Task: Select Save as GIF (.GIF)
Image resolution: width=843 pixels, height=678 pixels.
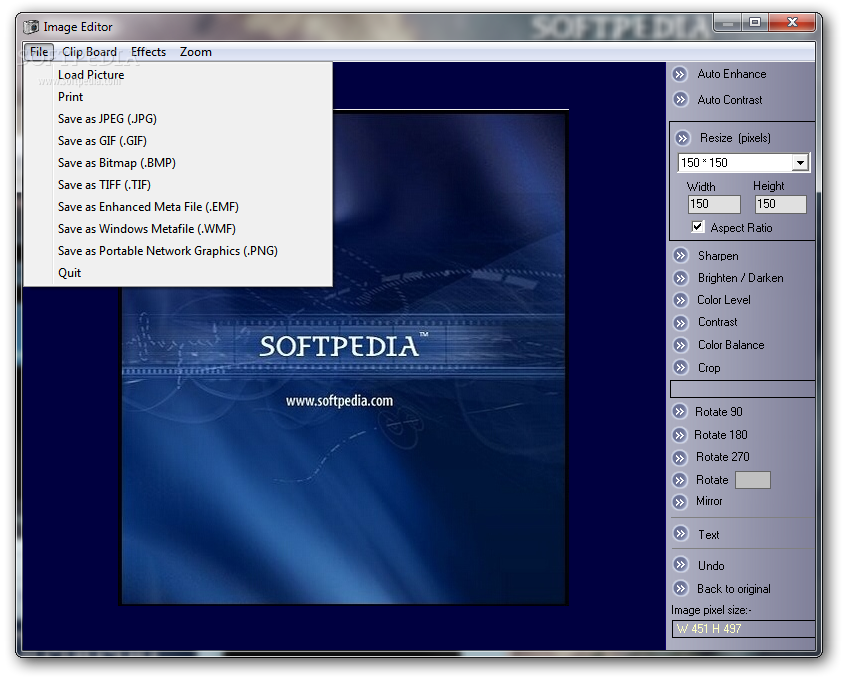Action: point(178,141)
